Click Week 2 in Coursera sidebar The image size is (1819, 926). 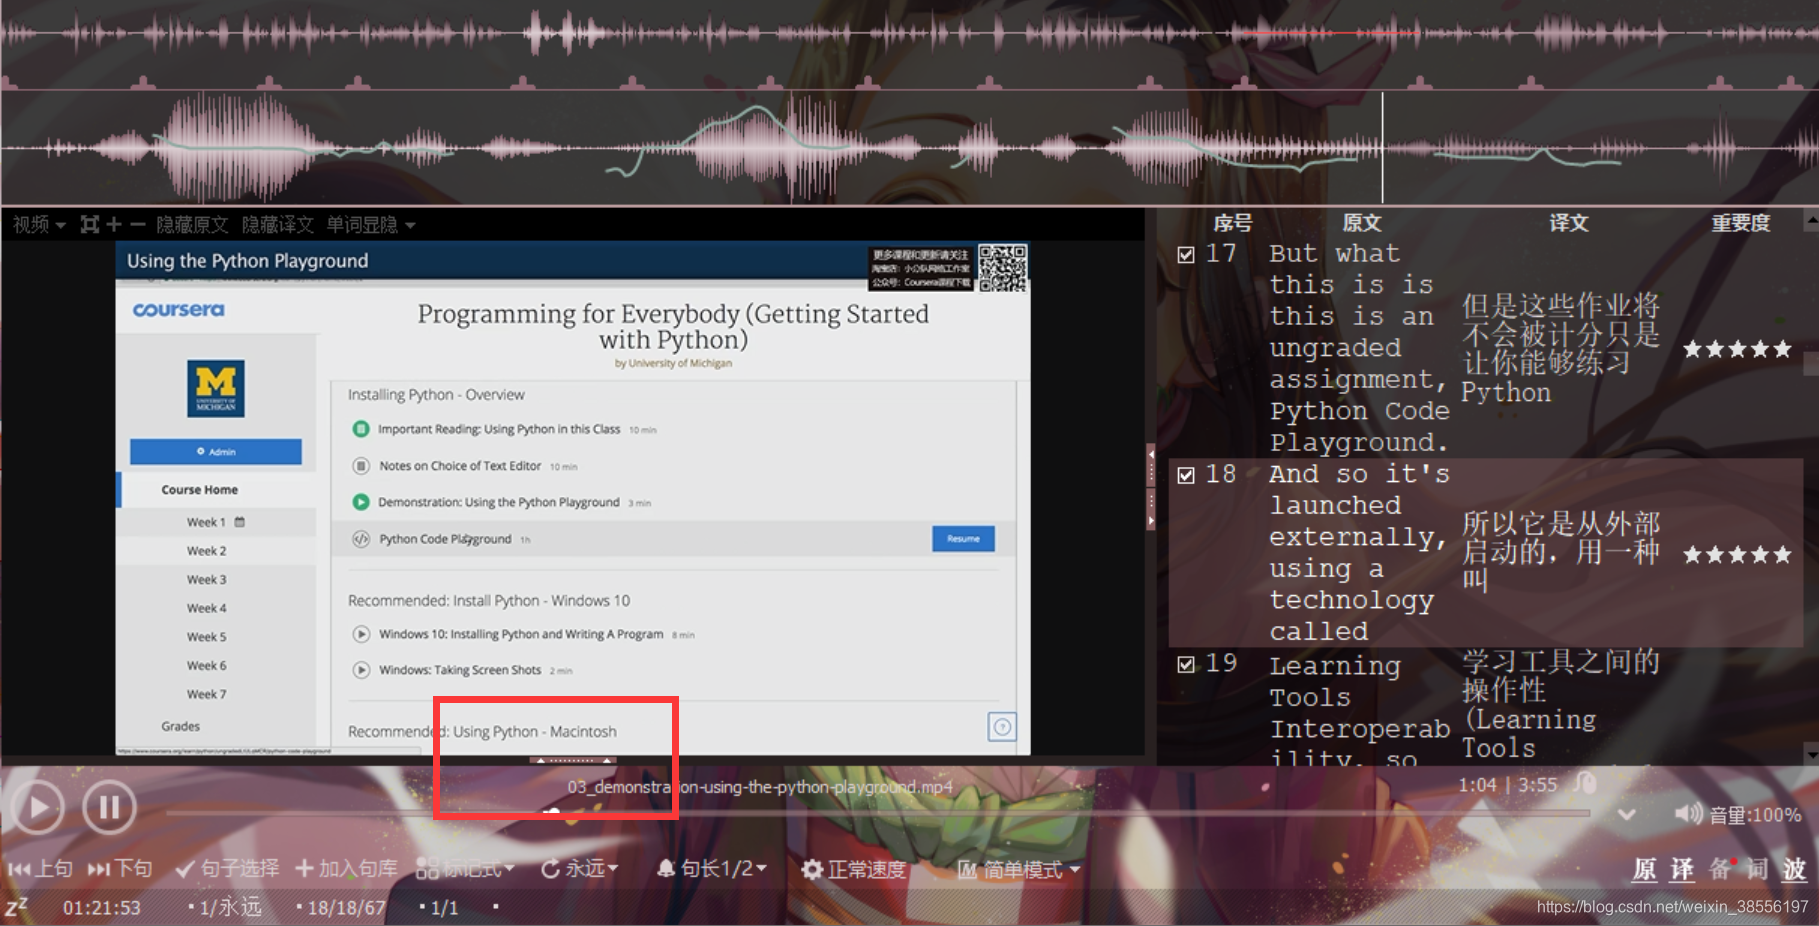pos(206,551)
